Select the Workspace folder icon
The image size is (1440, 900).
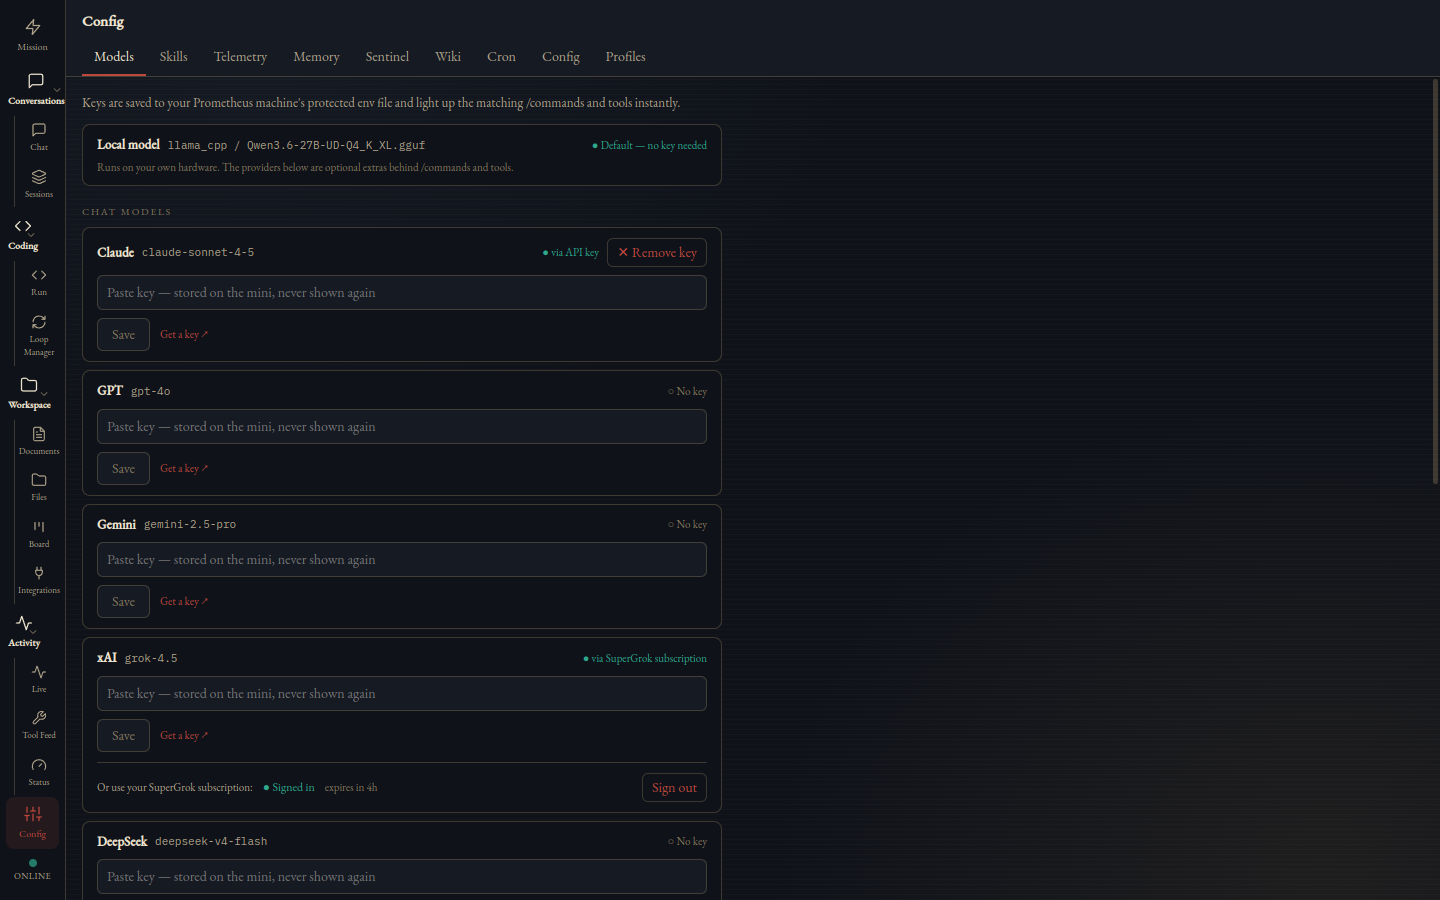click(x=29, y=385)
